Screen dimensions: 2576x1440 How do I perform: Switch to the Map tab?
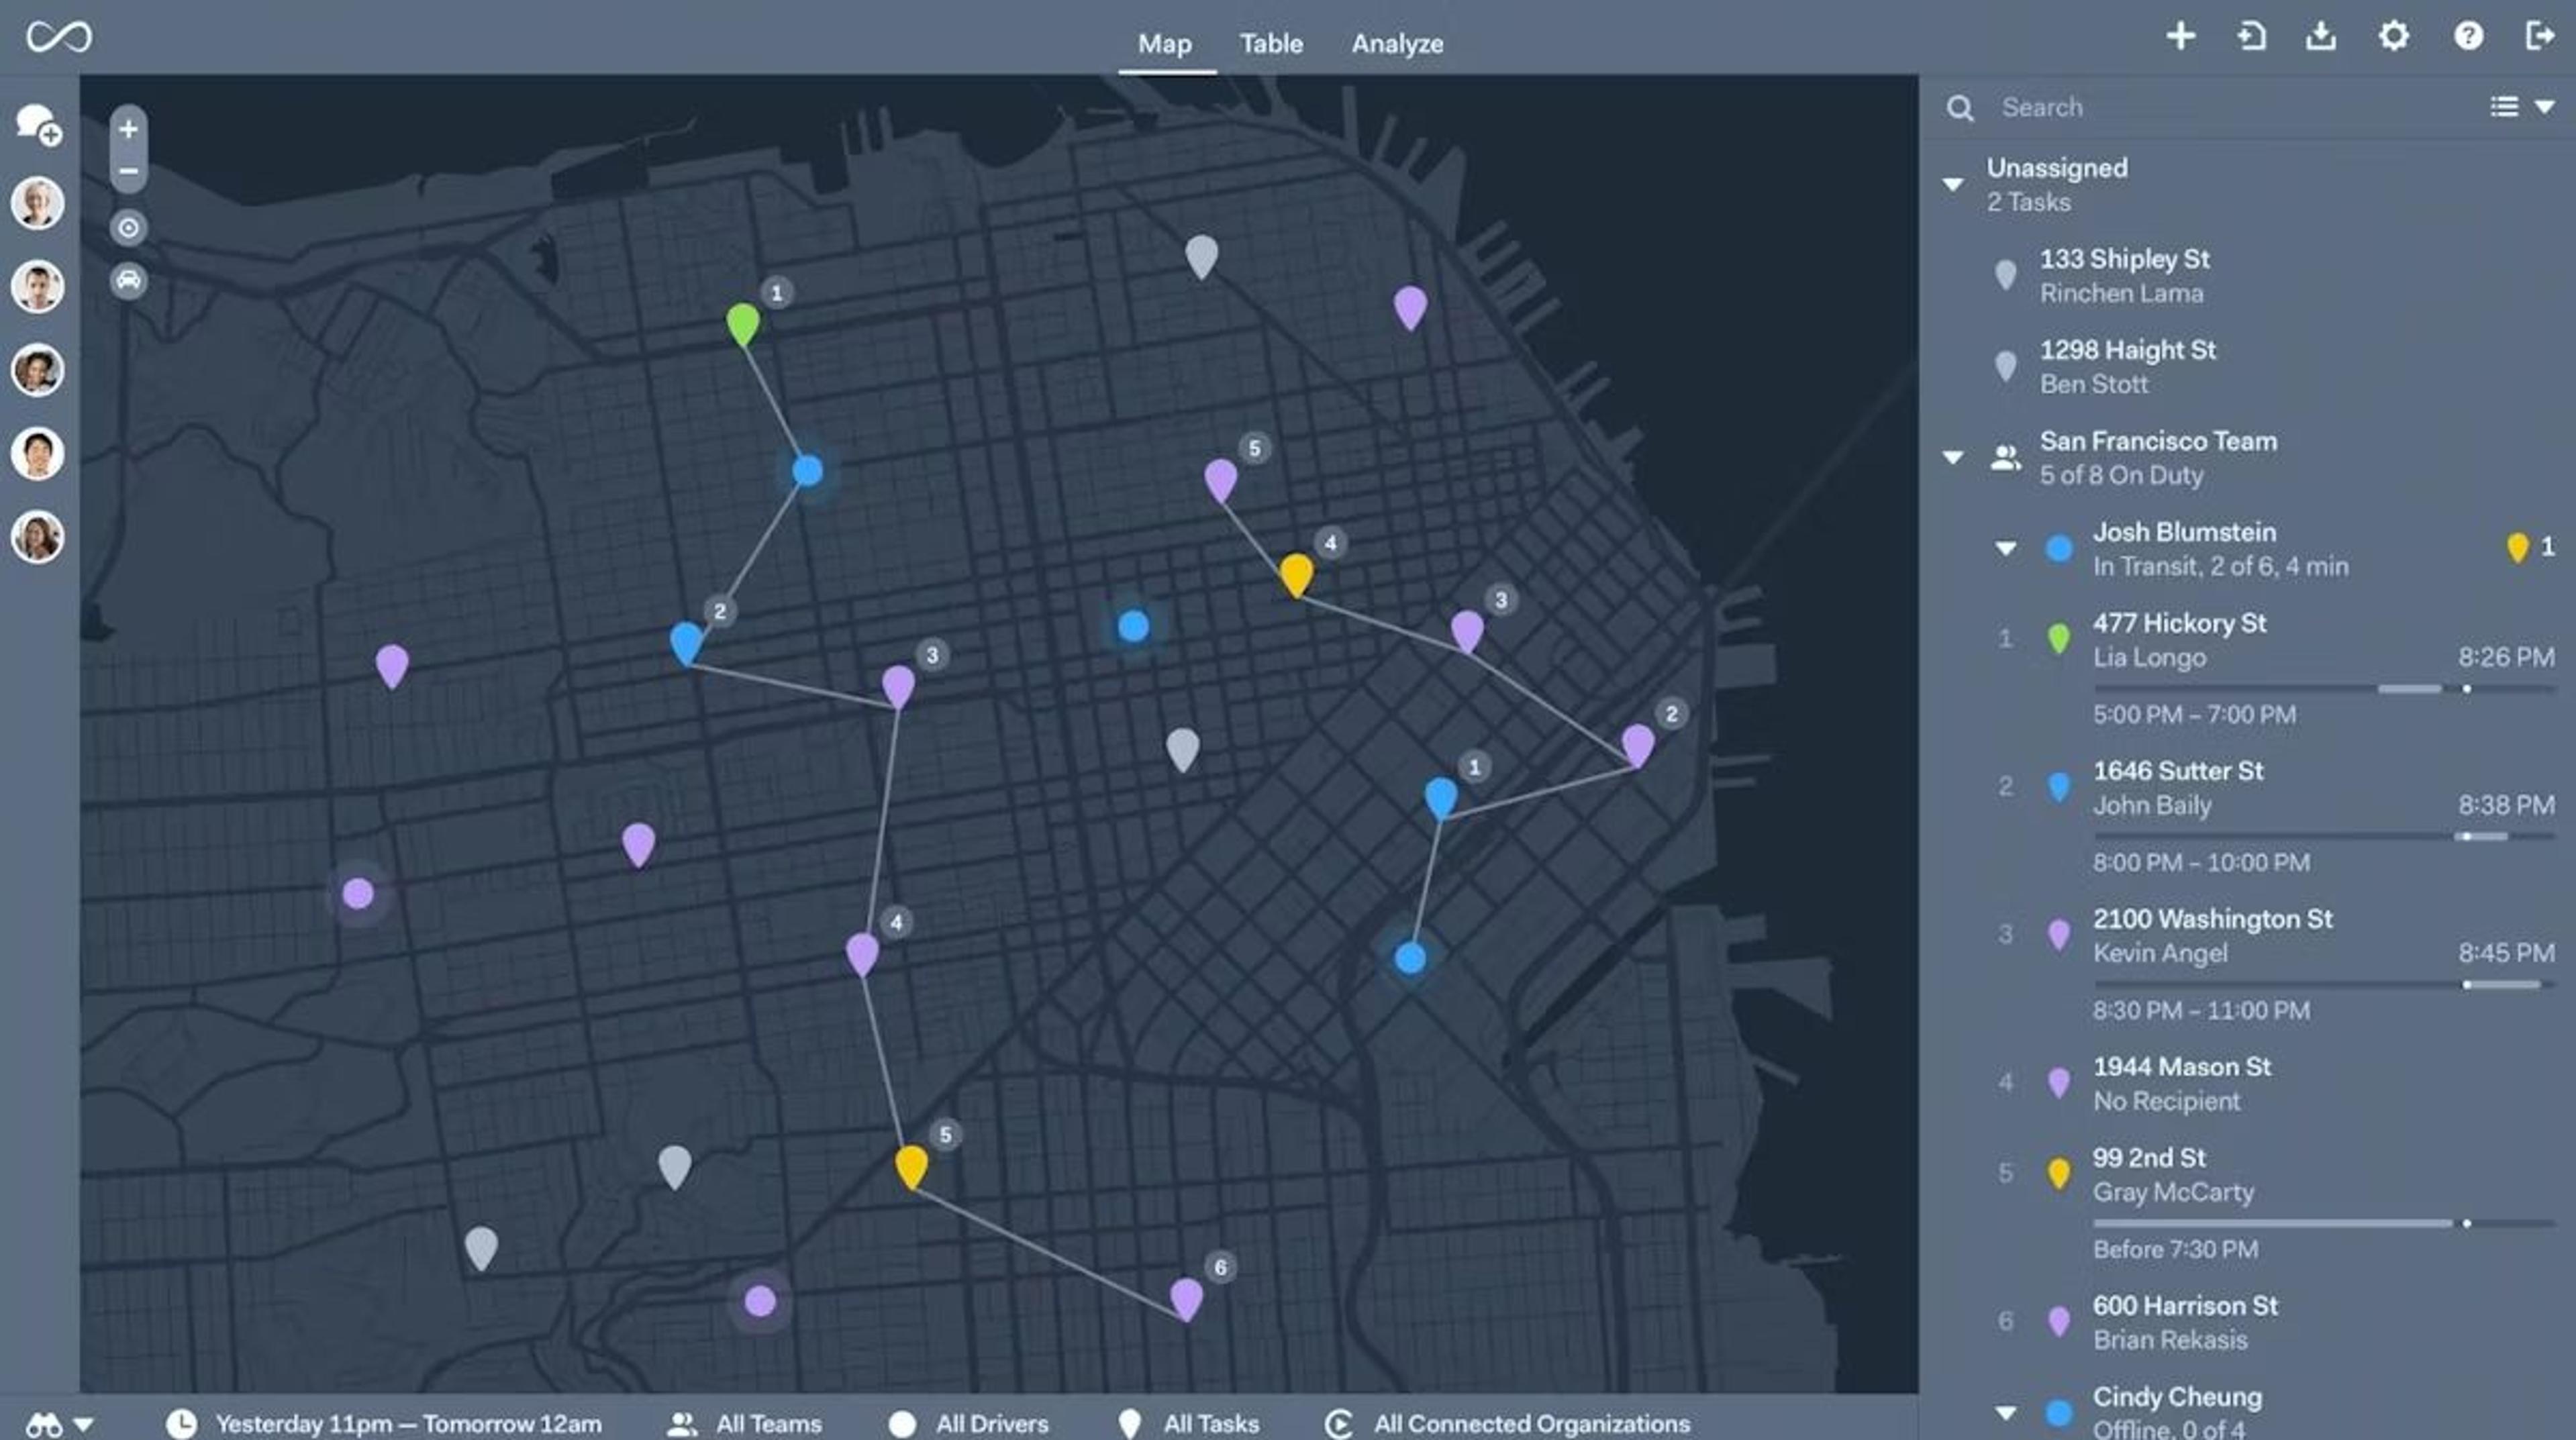click(x=1165, y=44)
